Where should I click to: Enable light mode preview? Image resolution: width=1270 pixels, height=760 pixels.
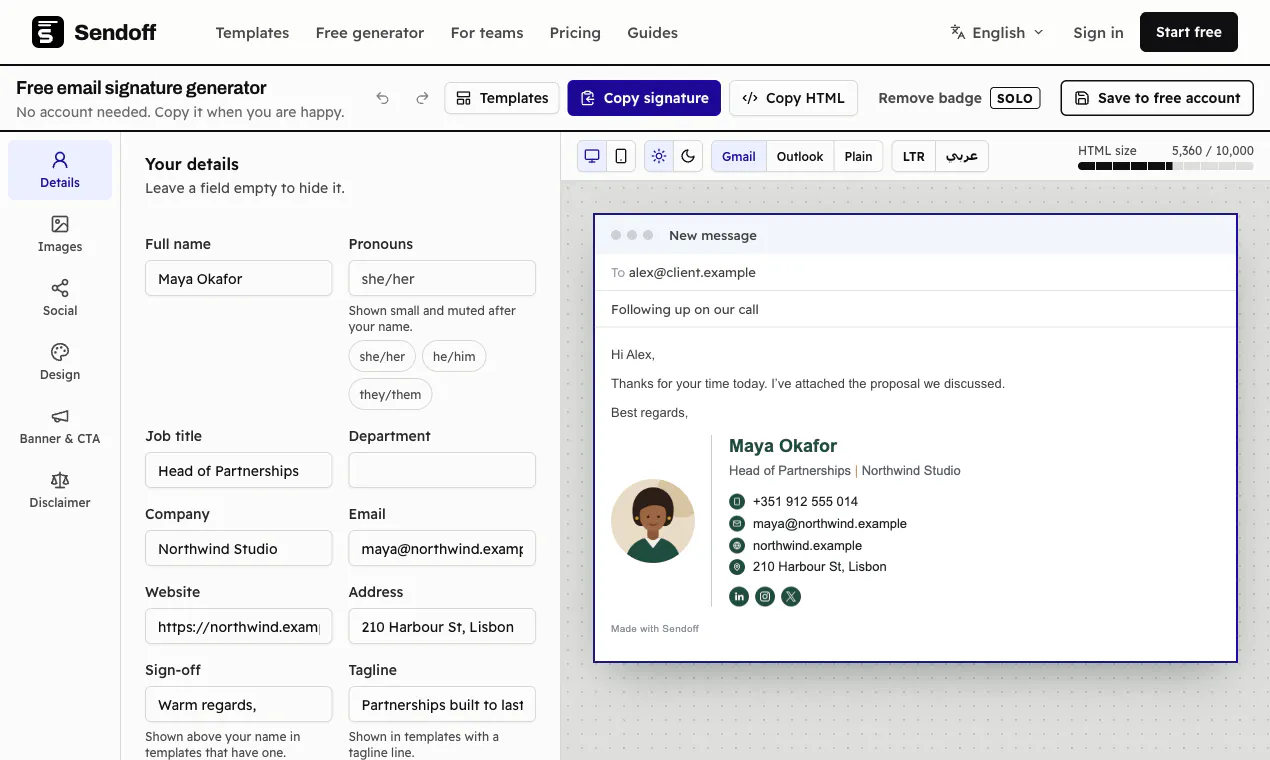[x=658, y=156]
